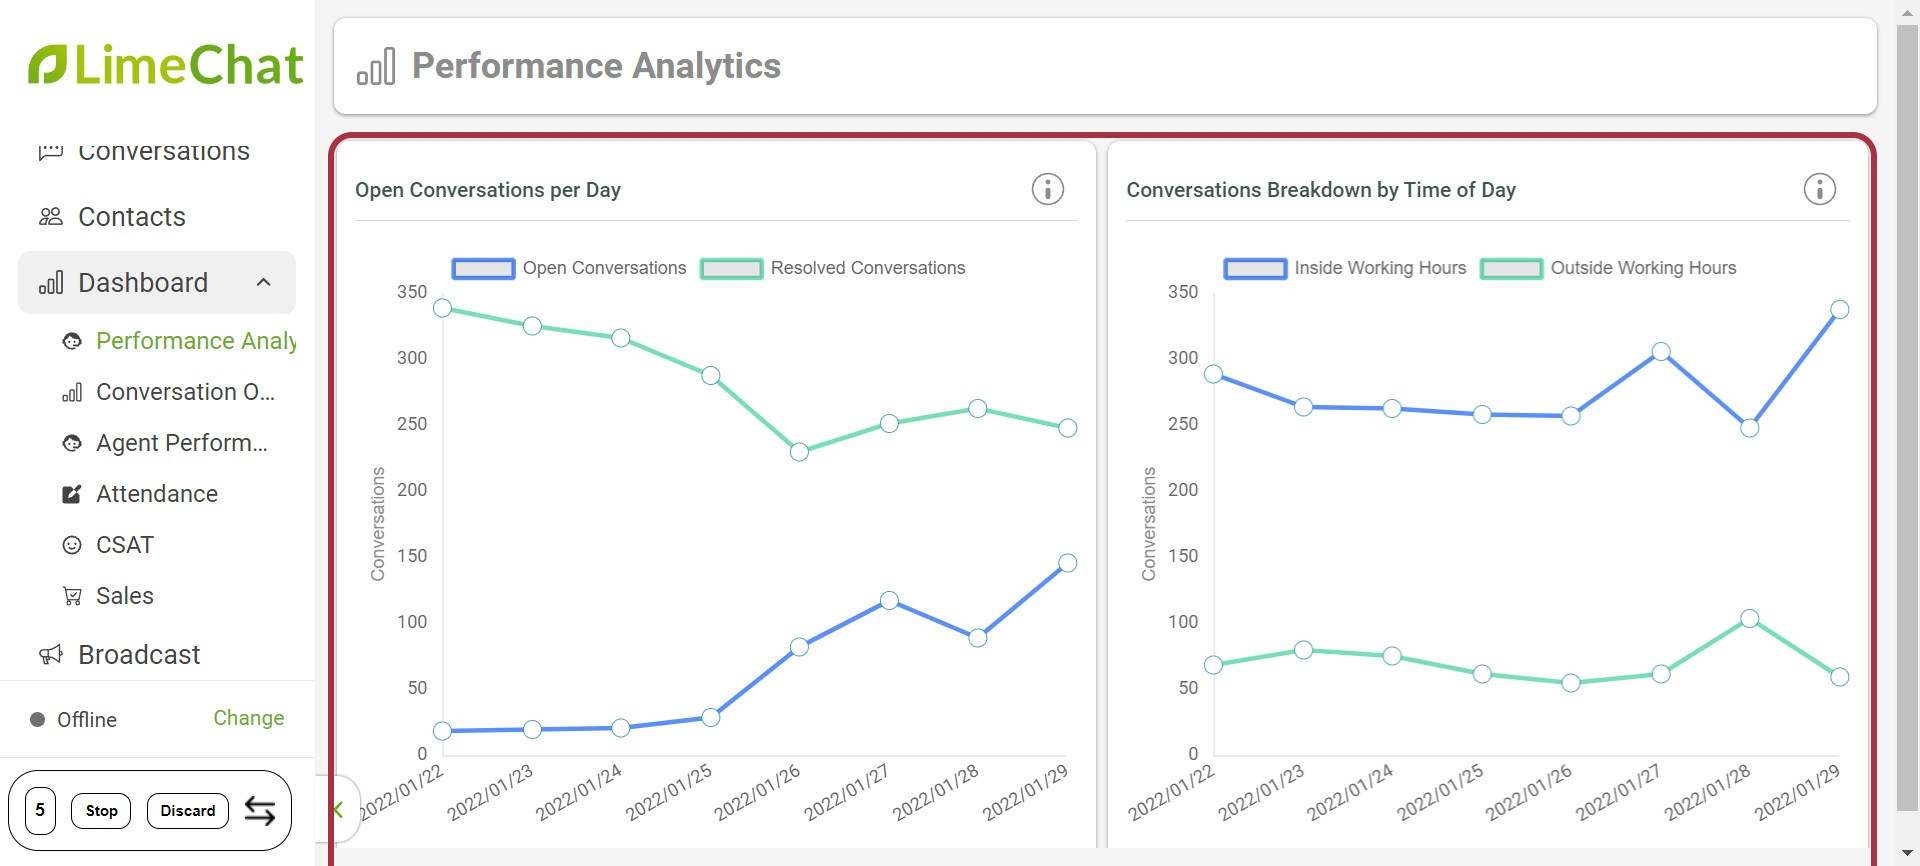Click Open Conversations point on 2022/01/29
Image resolution: width=1920 pixels, height=866 pixels.
1068,563
